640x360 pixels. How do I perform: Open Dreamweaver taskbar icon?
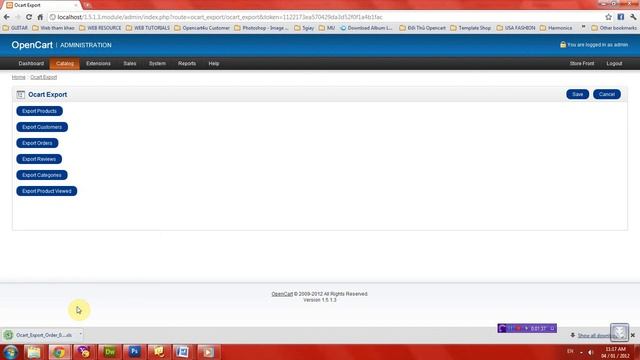coord(109,352)
